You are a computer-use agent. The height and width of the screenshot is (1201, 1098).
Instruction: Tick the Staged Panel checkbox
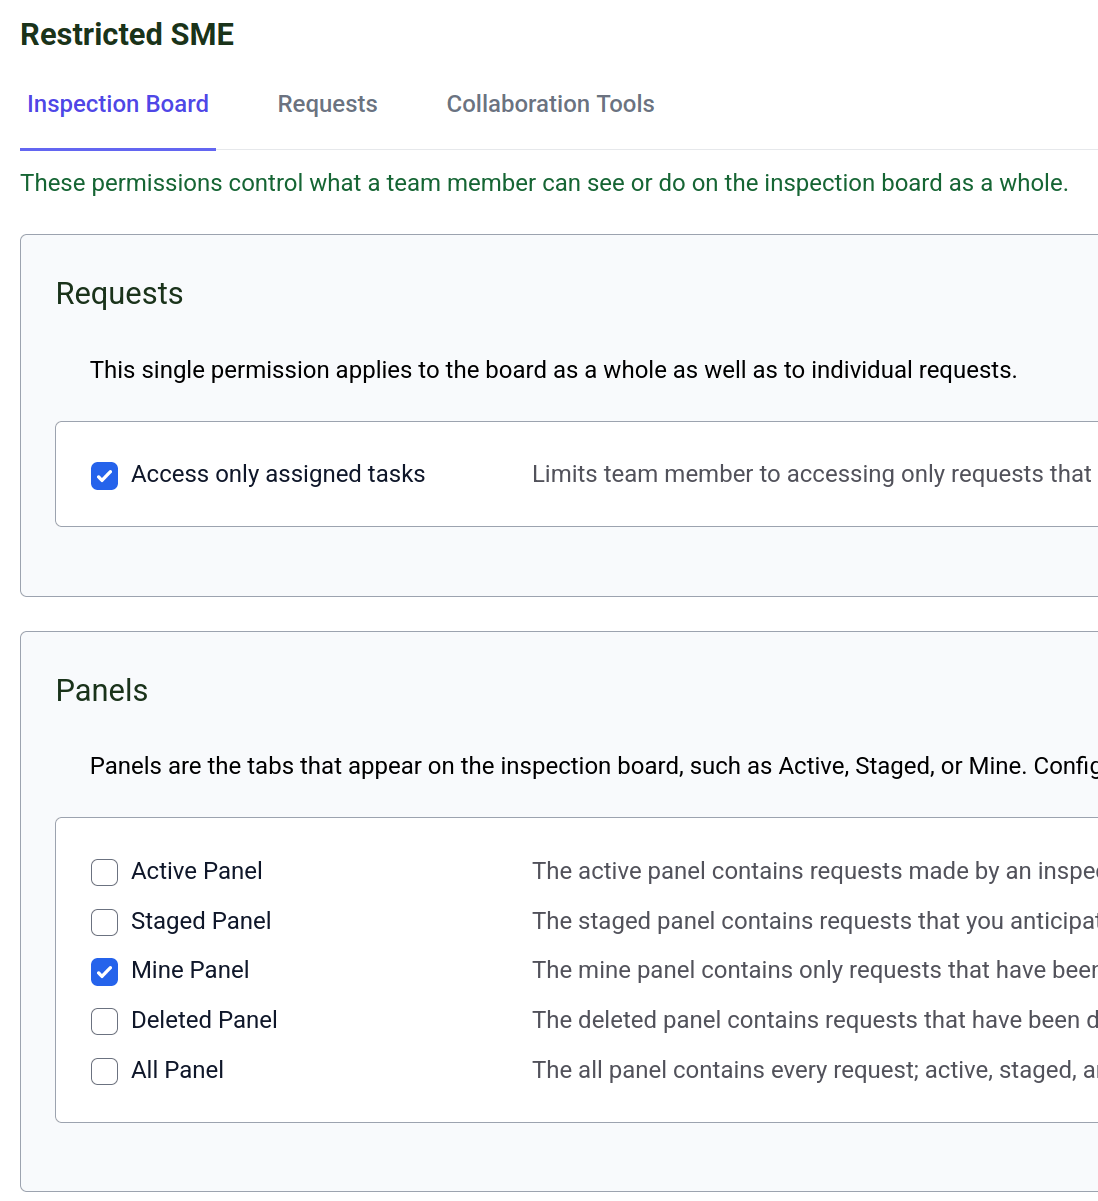[105, 922]
